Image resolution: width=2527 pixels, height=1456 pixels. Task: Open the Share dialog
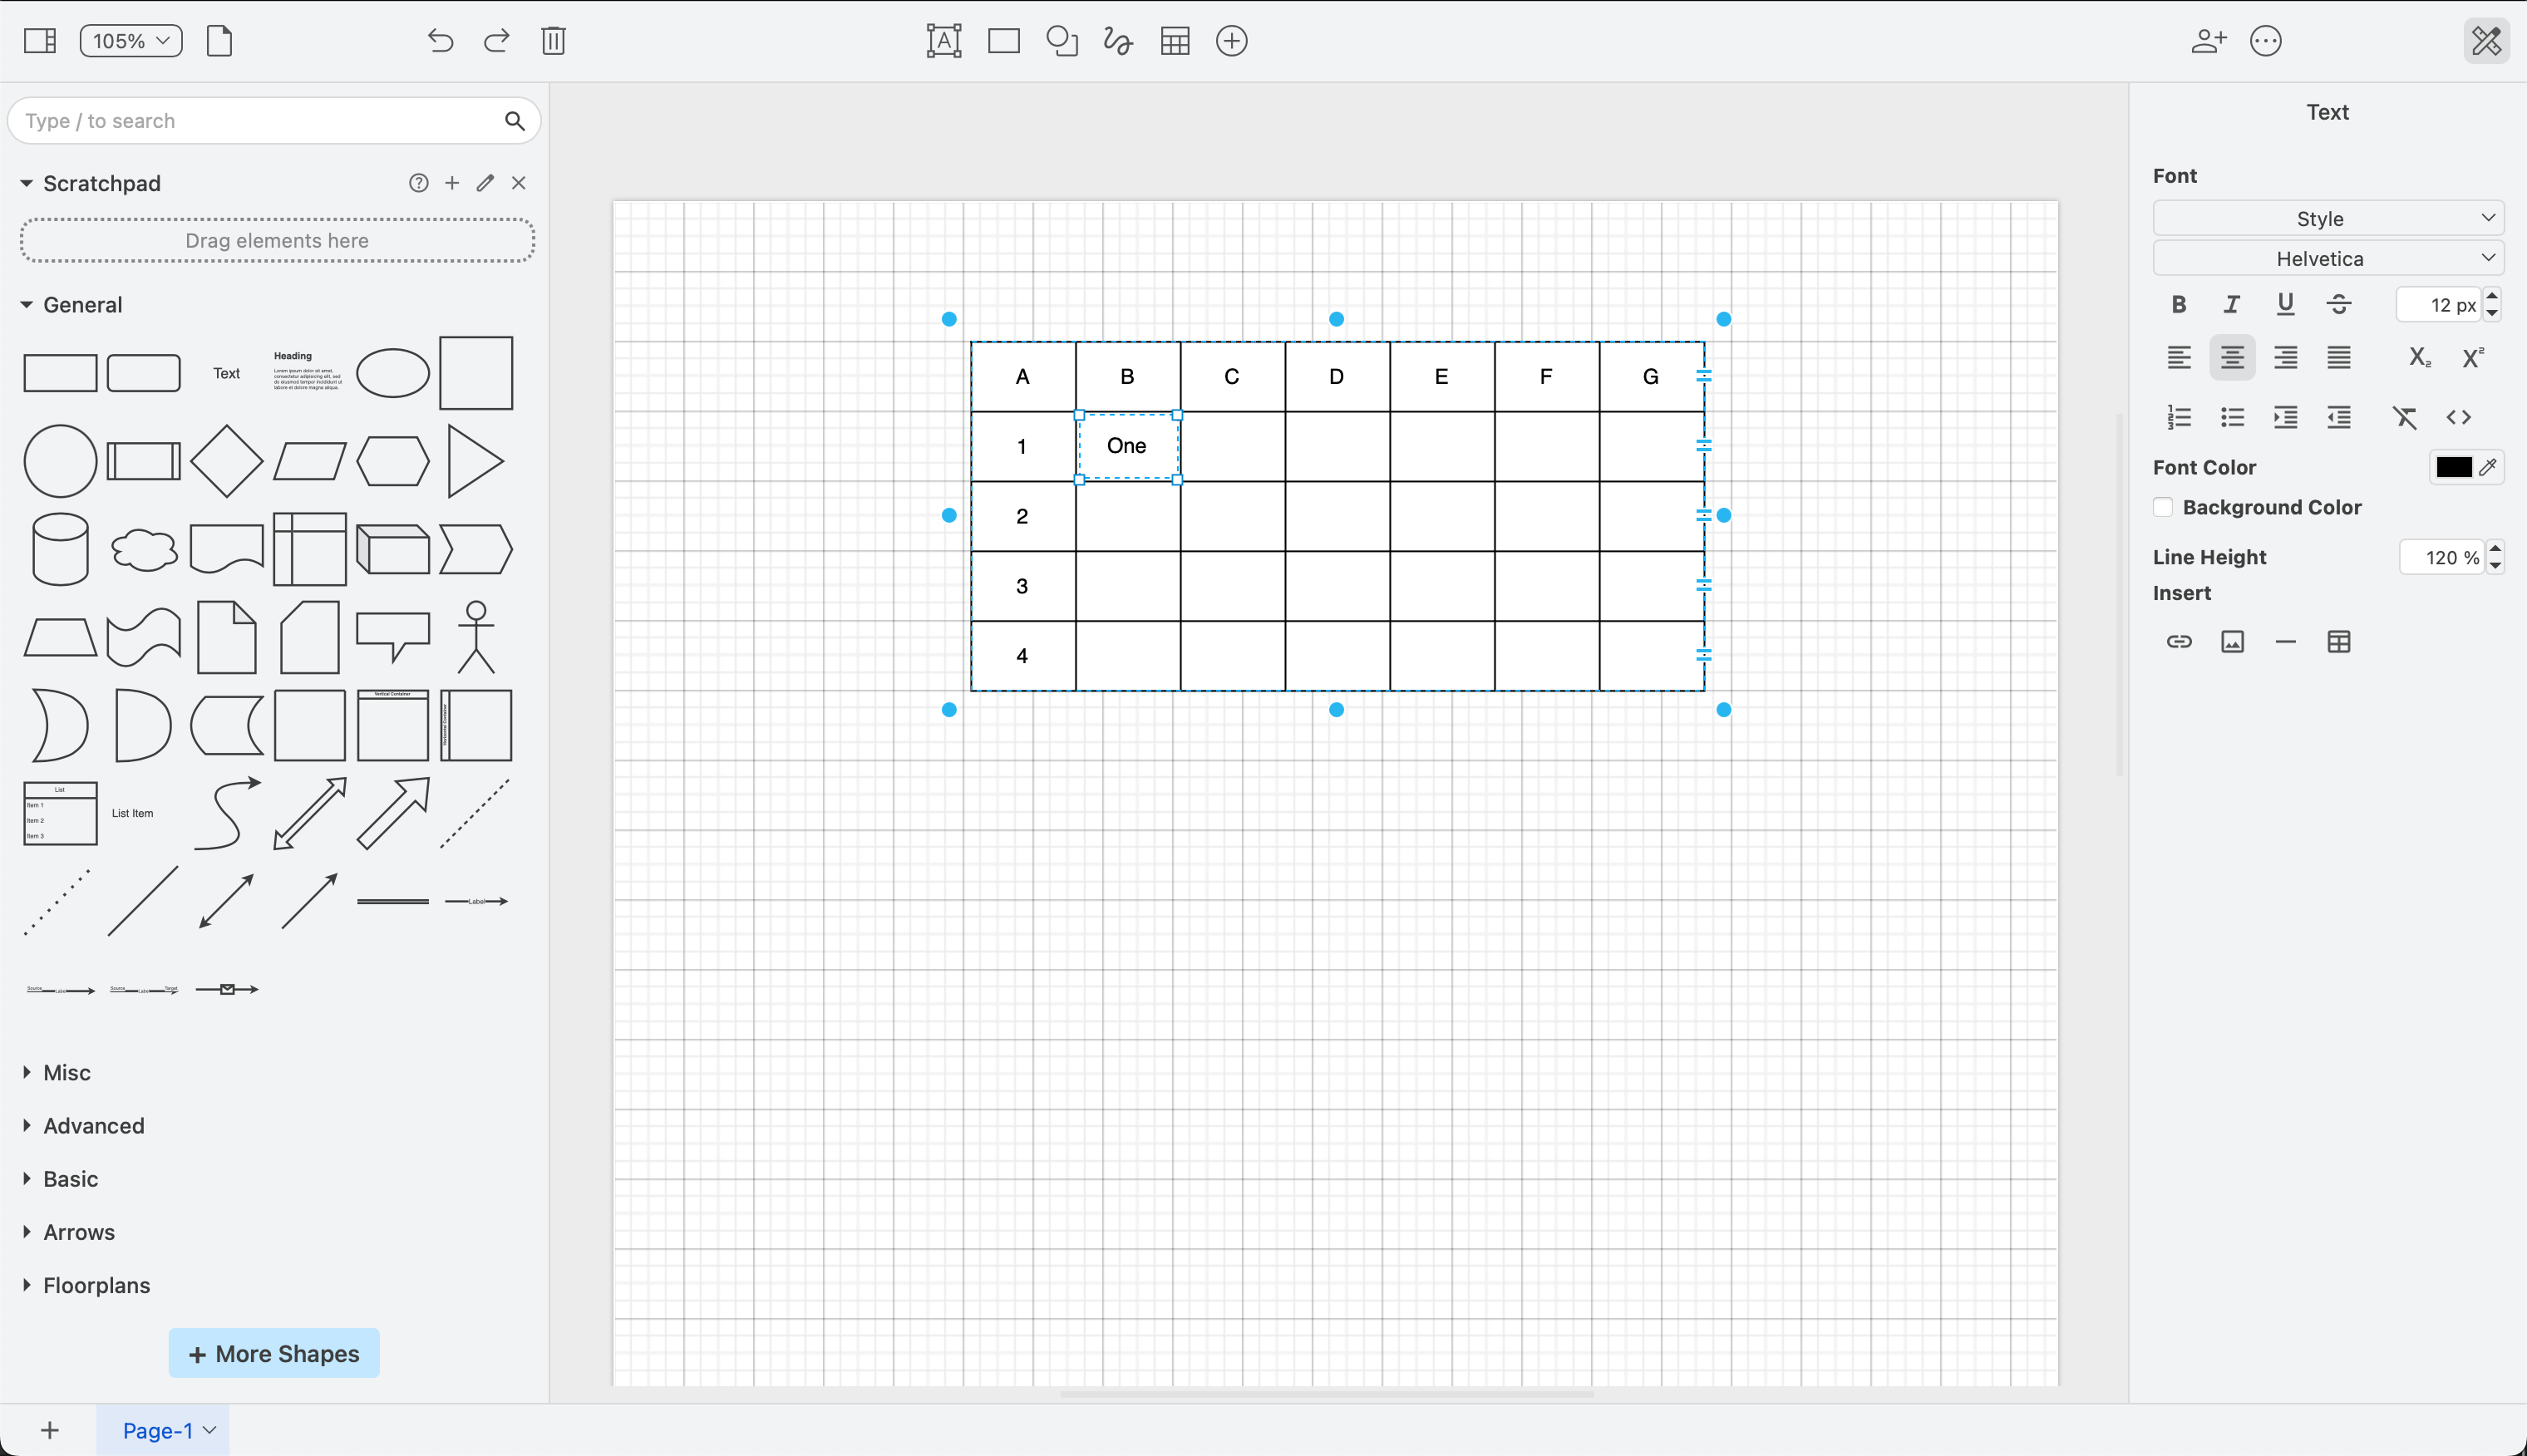2208,41
